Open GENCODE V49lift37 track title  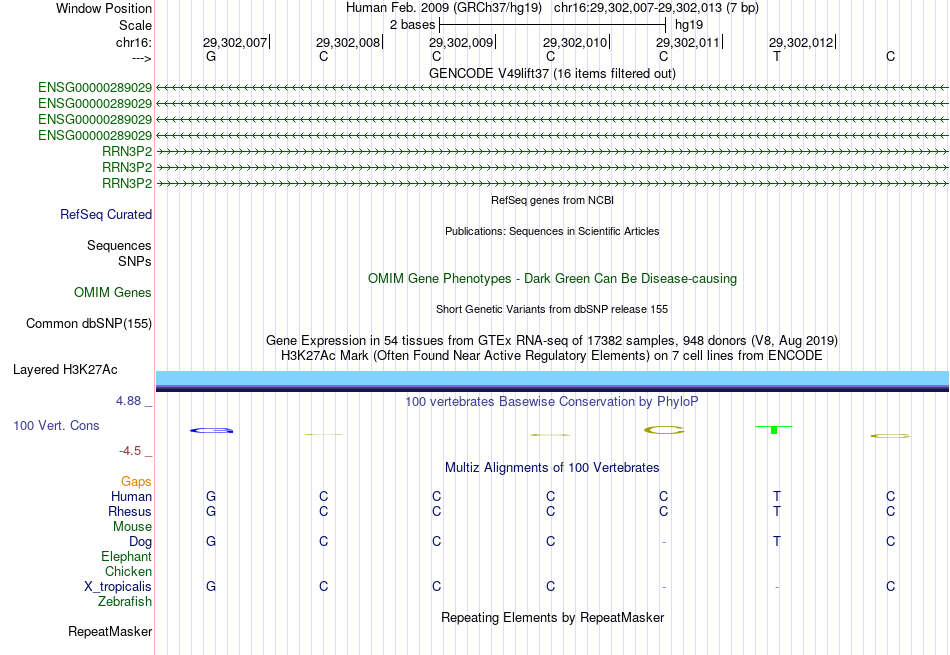click(x=552, y=73)
